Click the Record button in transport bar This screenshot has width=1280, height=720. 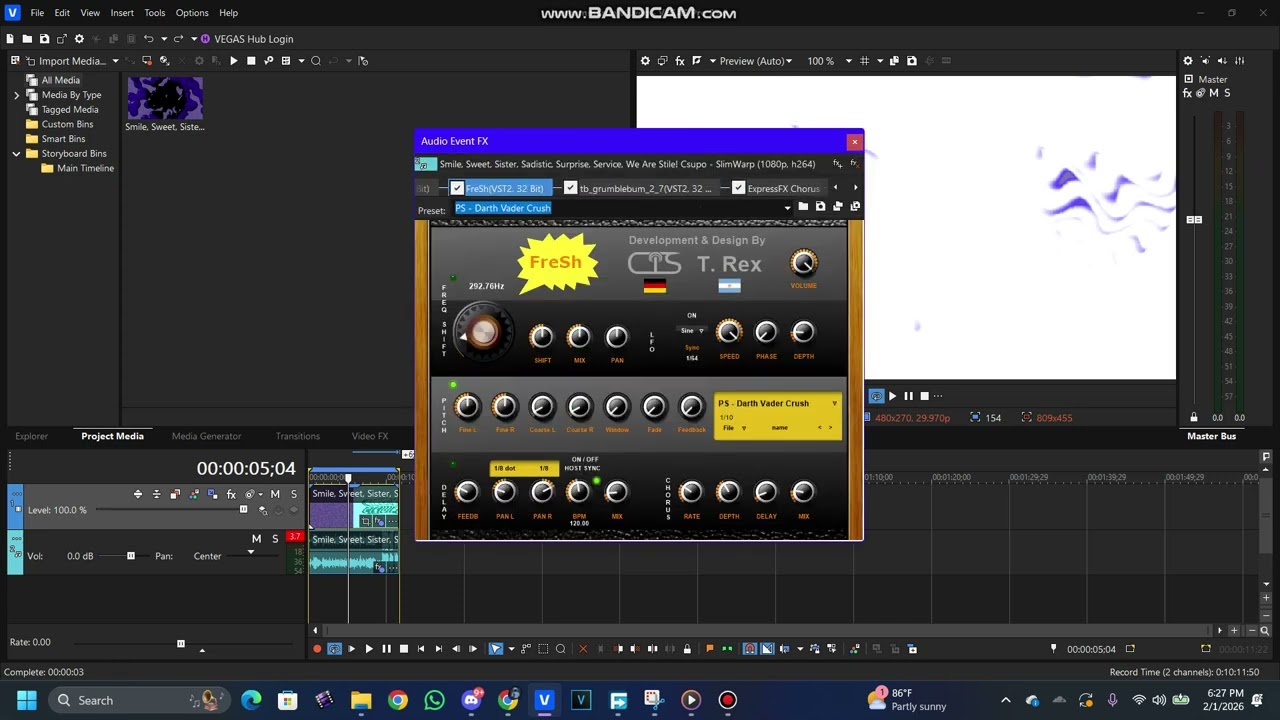[x=317, y=649]
